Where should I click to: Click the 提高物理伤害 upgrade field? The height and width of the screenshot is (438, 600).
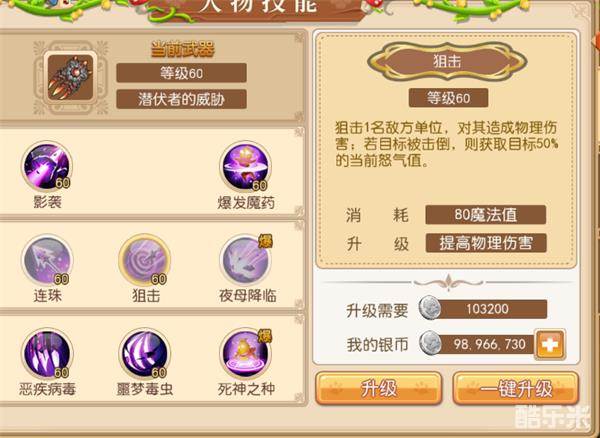click(x=486, y=243)
